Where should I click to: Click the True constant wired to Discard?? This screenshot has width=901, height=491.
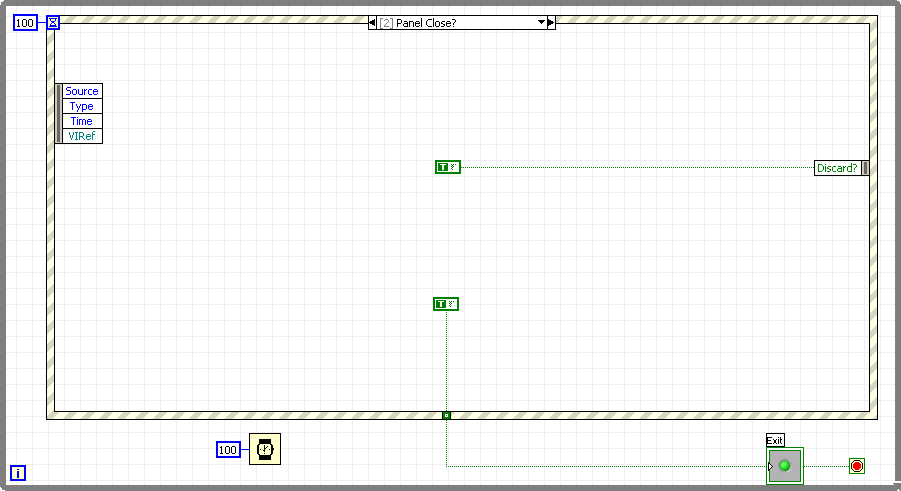point(448,167)
